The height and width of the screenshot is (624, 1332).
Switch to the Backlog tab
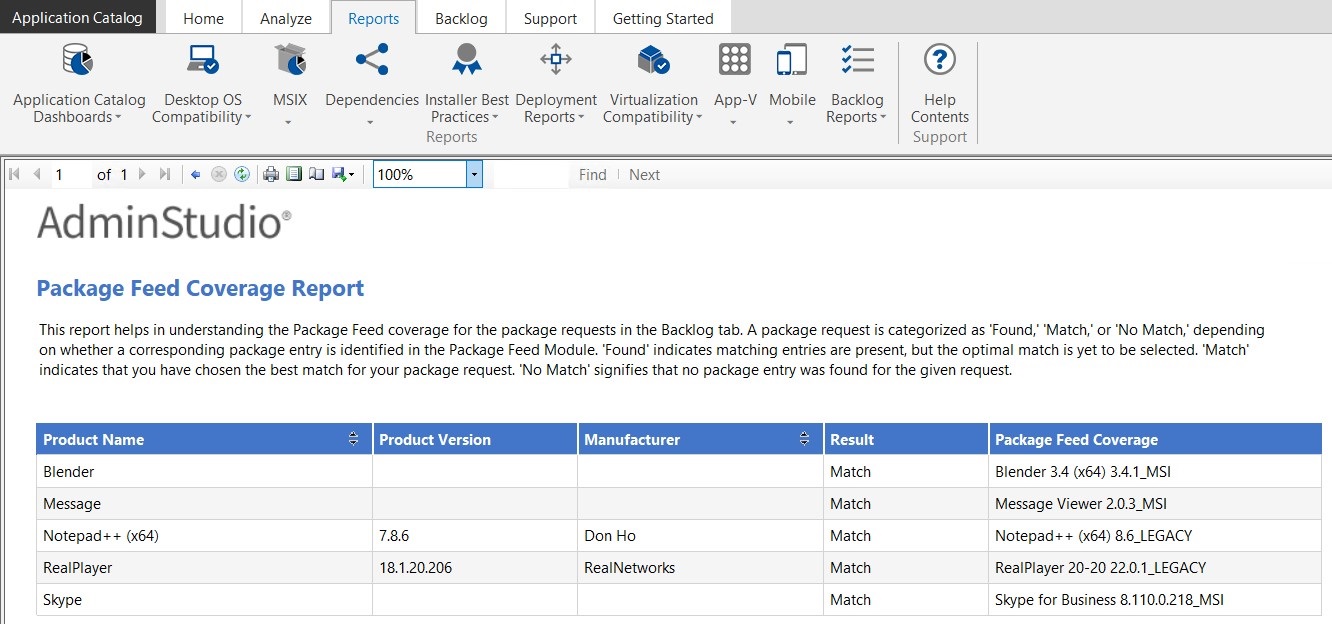[461, 18]
